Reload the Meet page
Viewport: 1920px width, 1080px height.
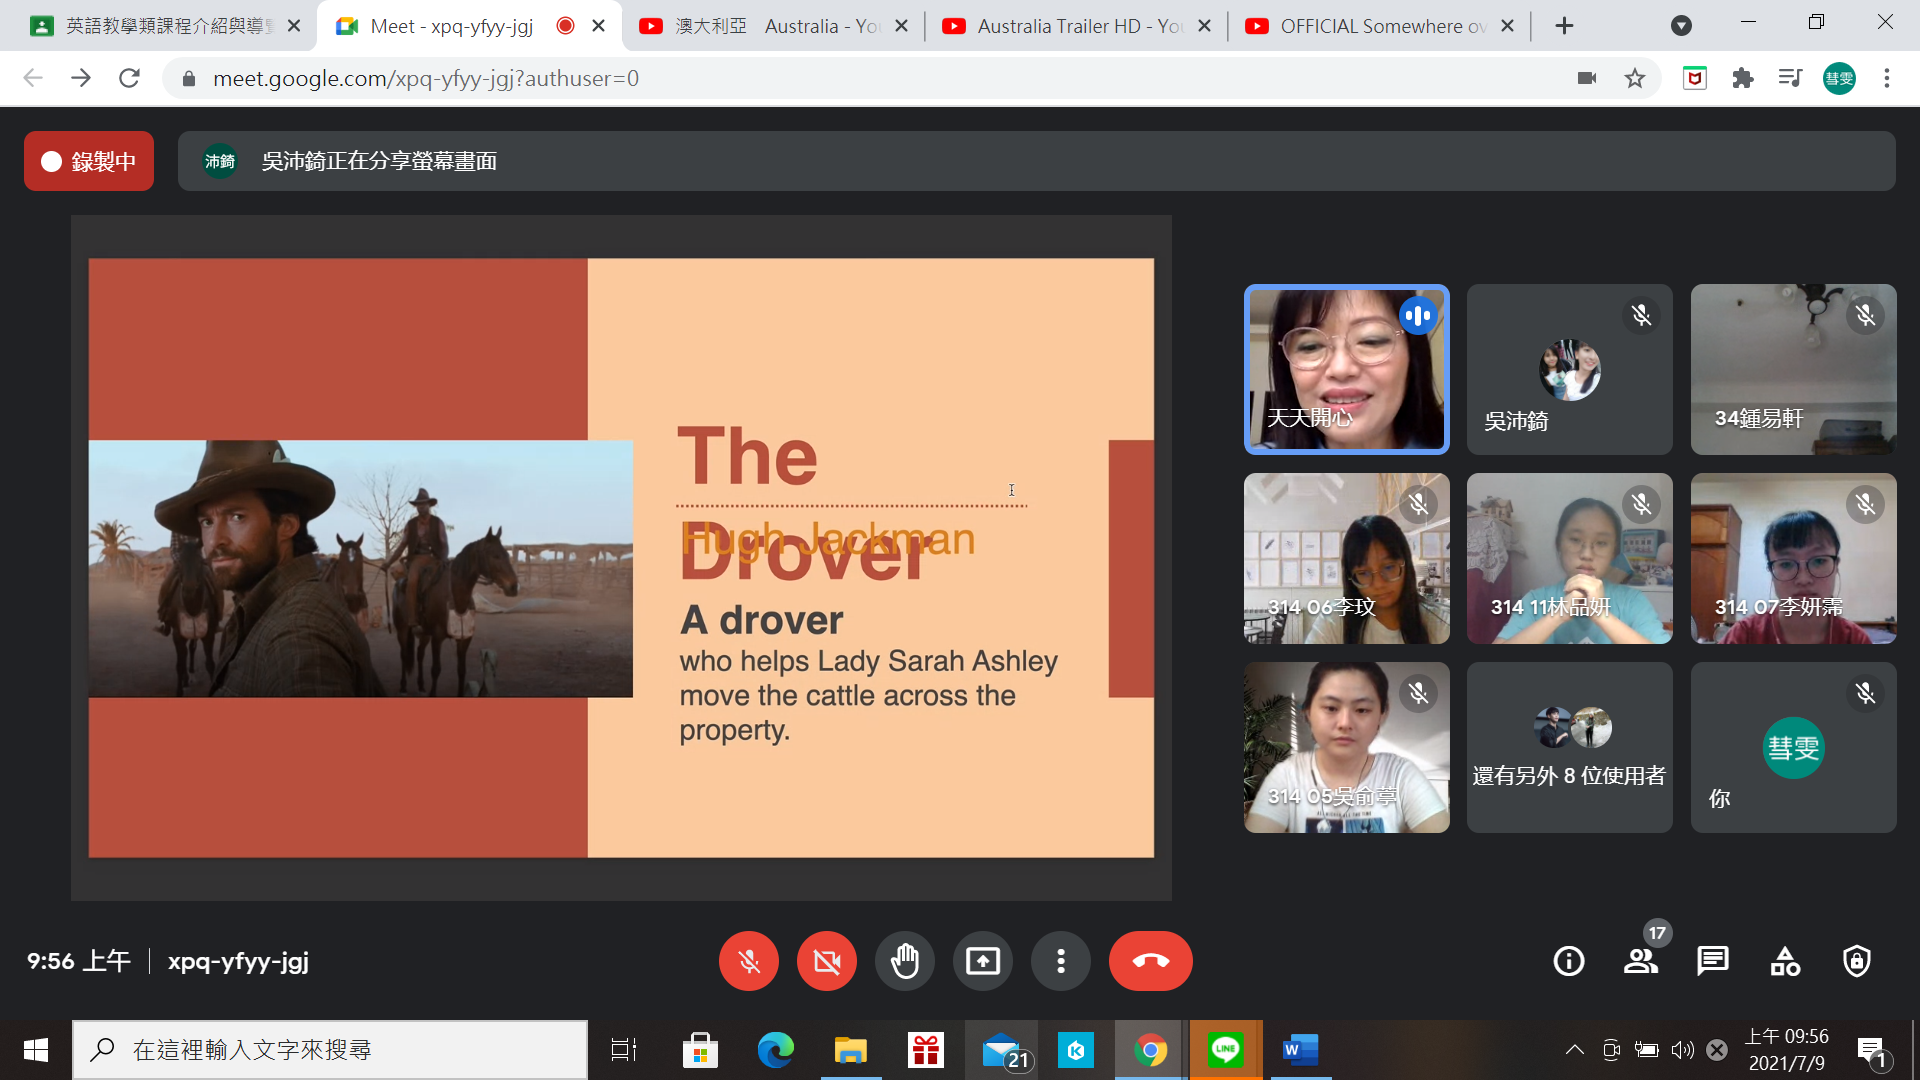129,78
